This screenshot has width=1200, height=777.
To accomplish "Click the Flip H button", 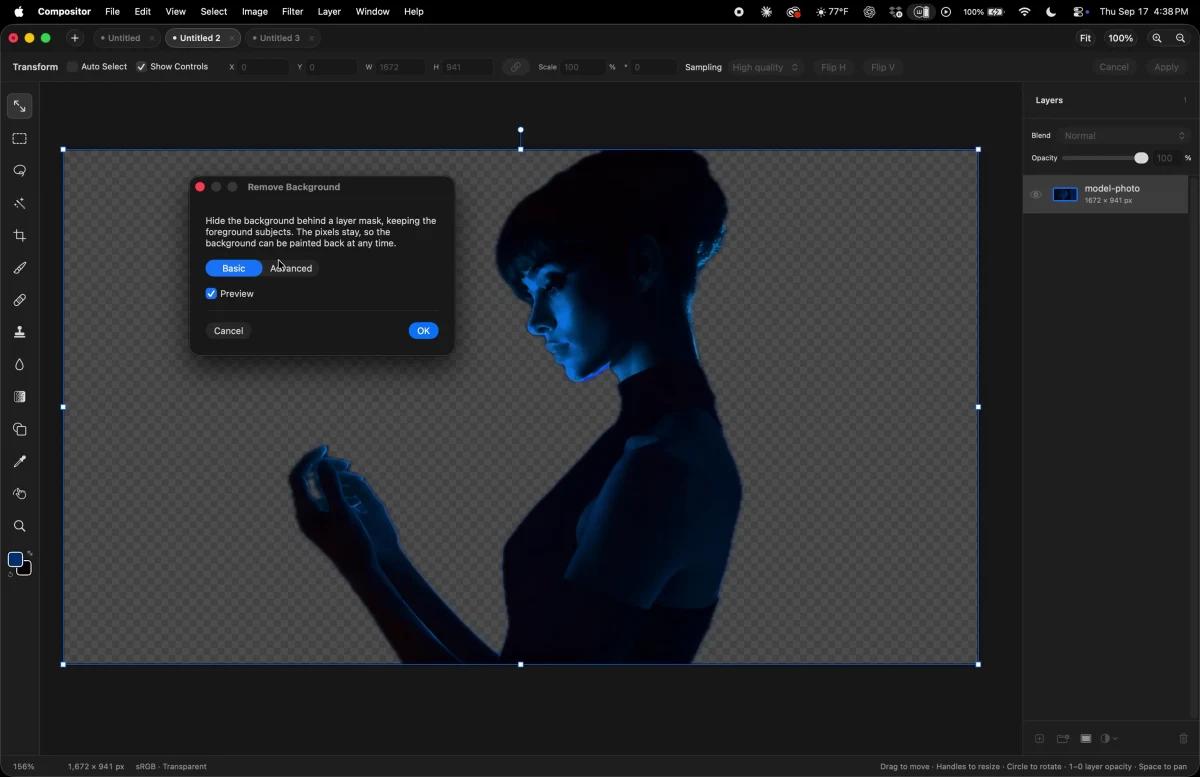I will (x=833, y=67).
